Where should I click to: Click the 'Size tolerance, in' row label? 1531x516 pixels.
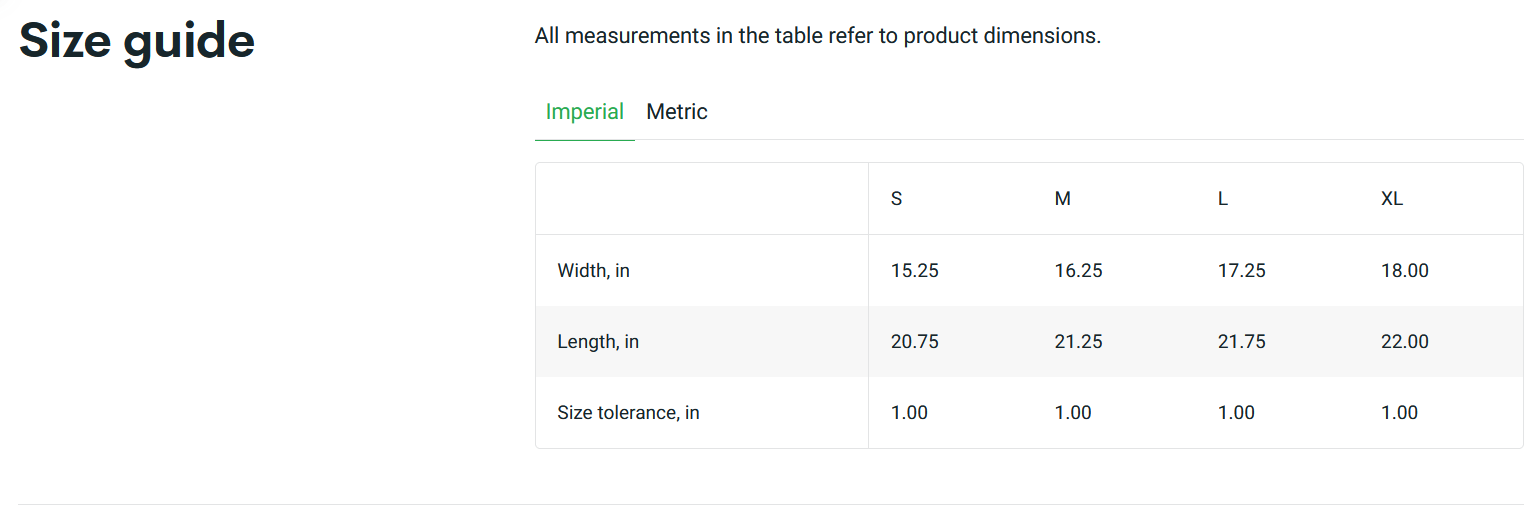(628, 413)
